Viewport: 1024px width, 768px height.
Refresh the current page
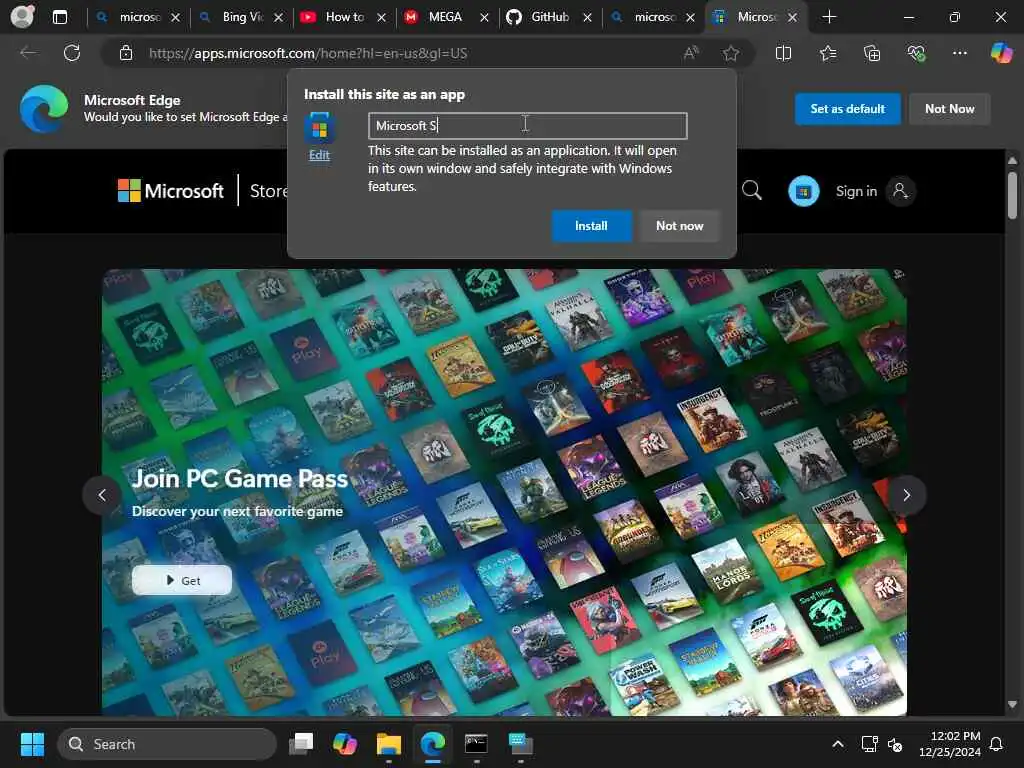[72, 53]
